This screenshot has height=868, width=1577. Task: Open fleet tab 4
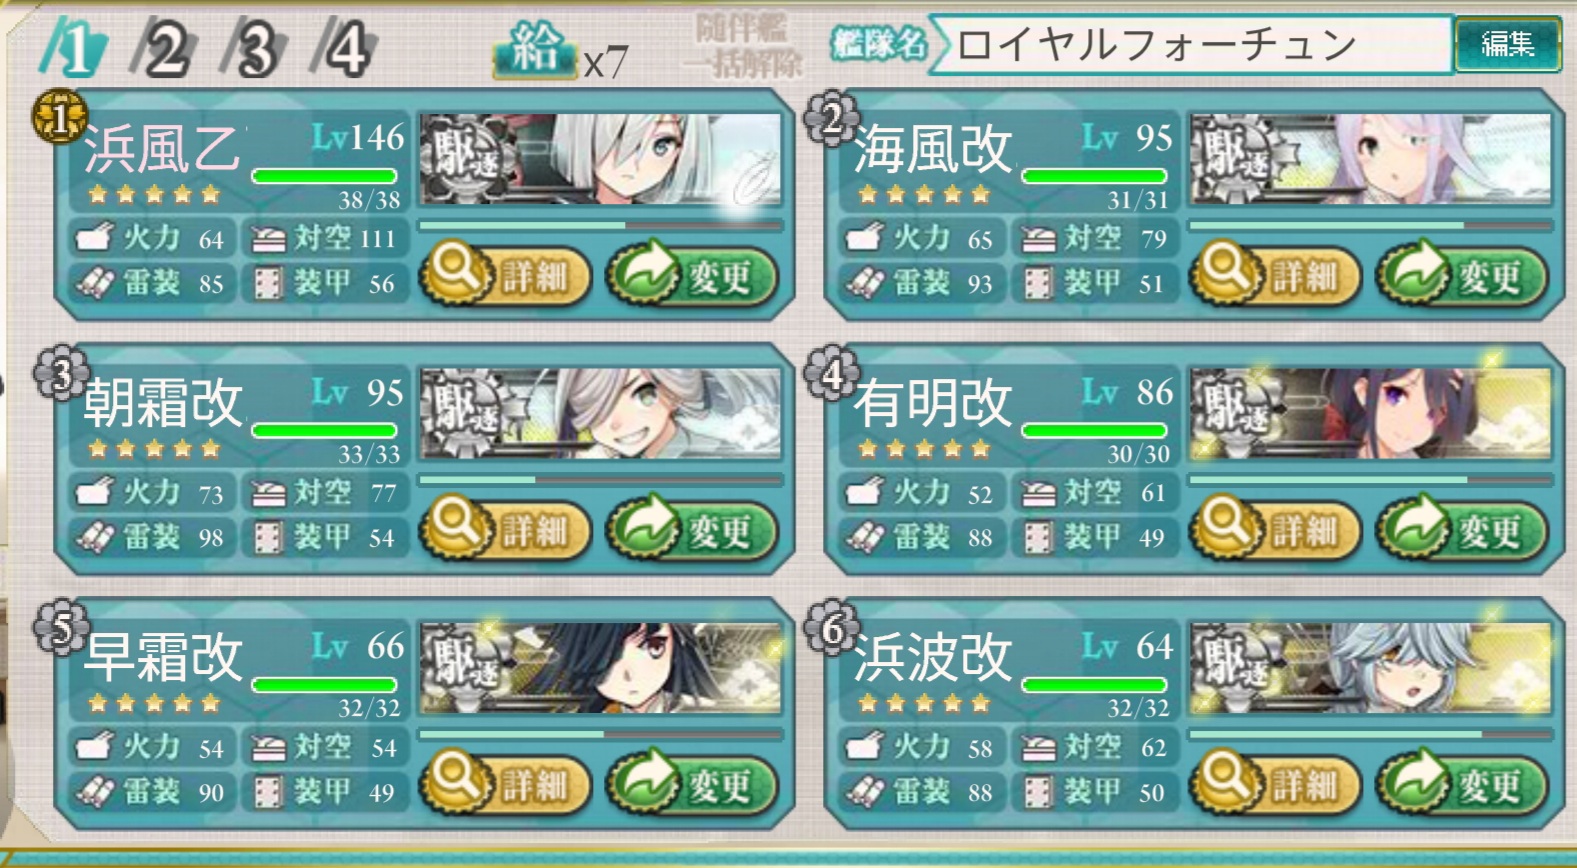[x=344, y=49]
